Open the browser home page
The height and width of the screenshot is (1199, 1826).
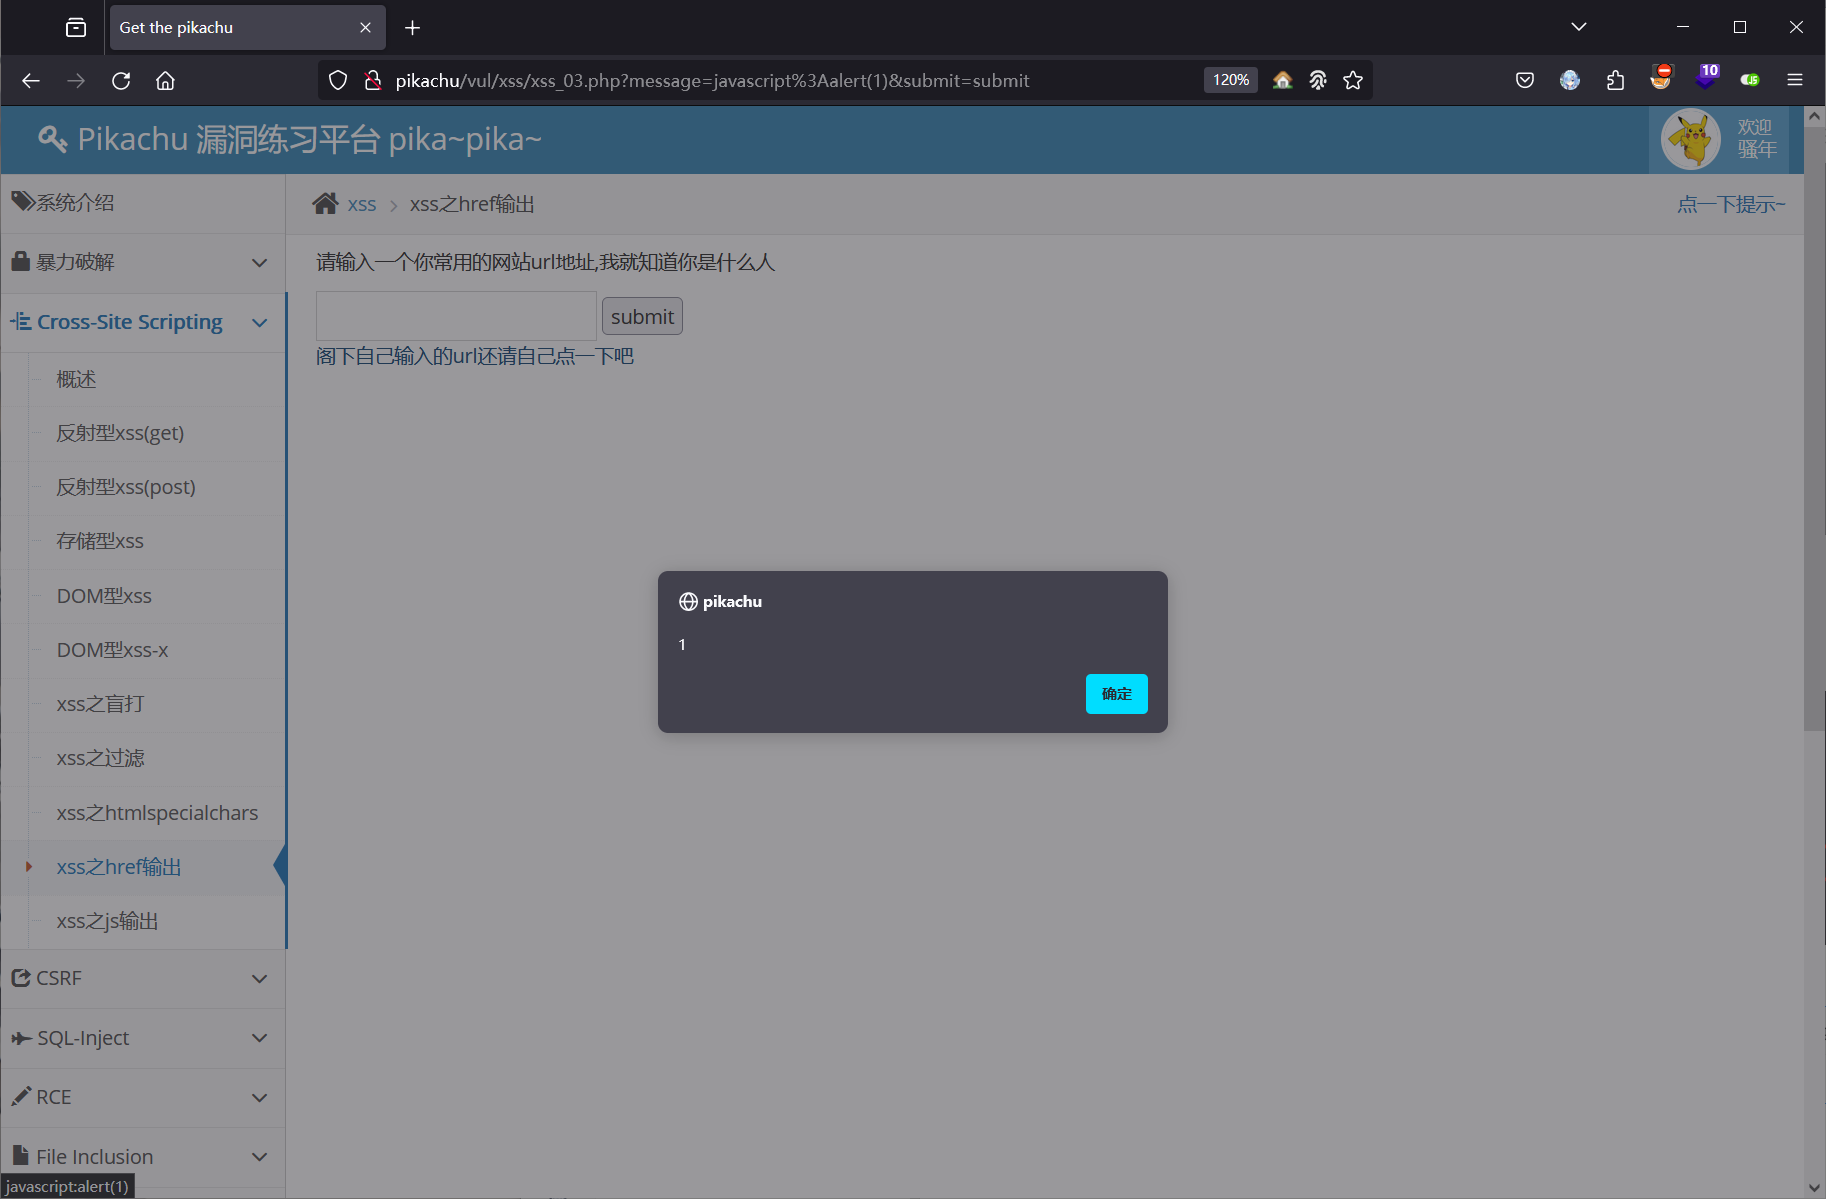166,80
